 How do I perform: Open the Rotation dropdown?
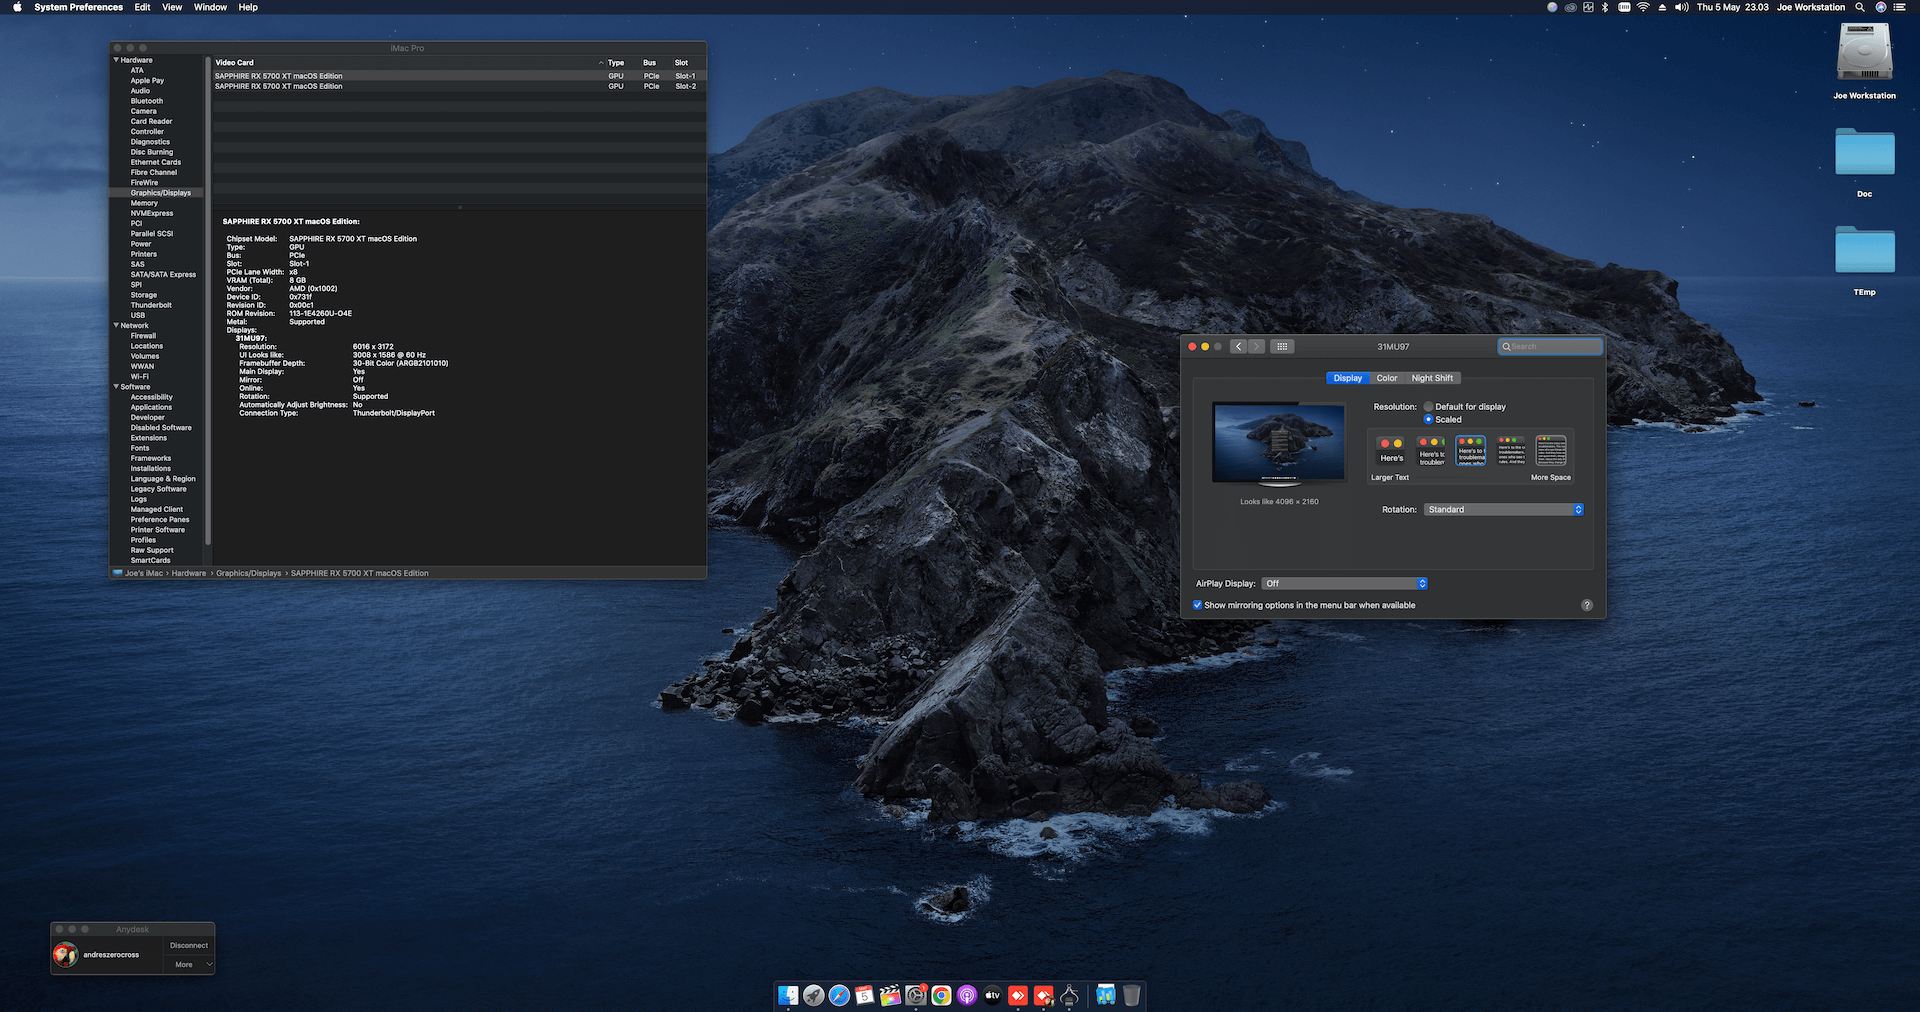[1503, 510]
